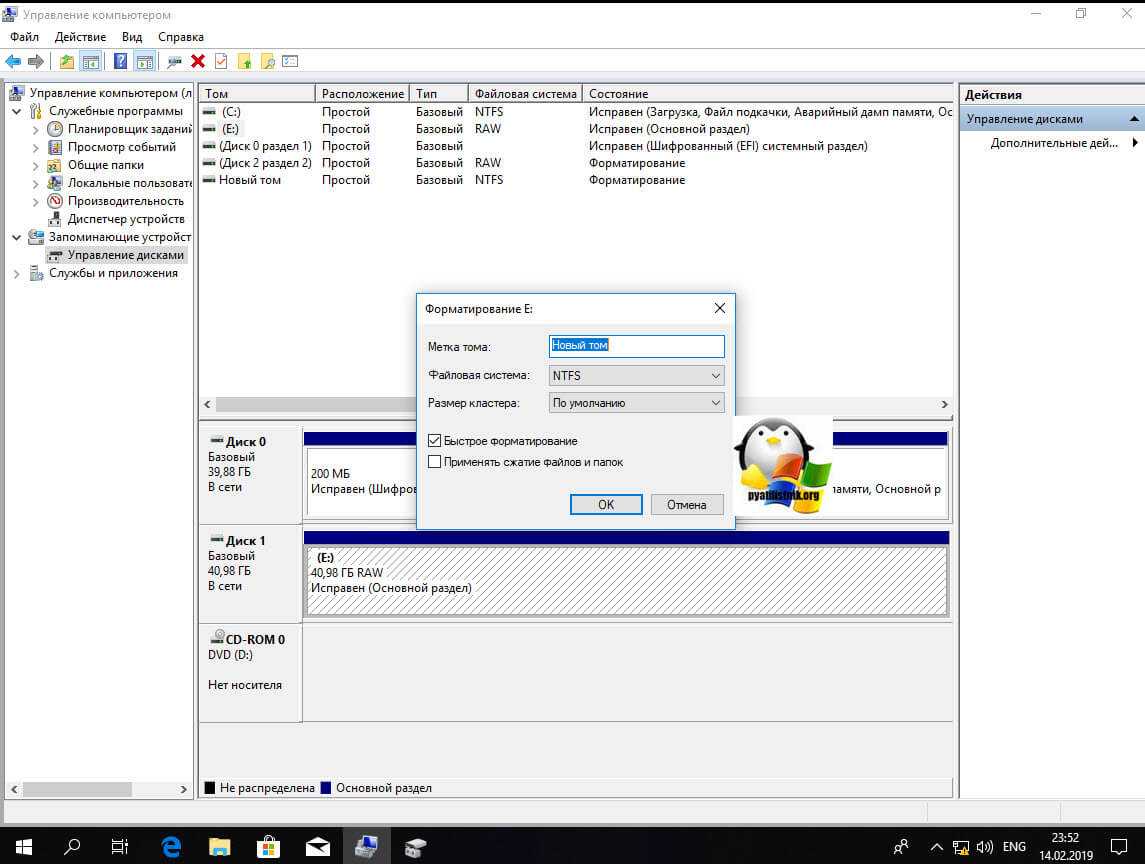Click the Метка тома text field
Viewport: 1145px width, 864px height.
[x=636, y=346]
